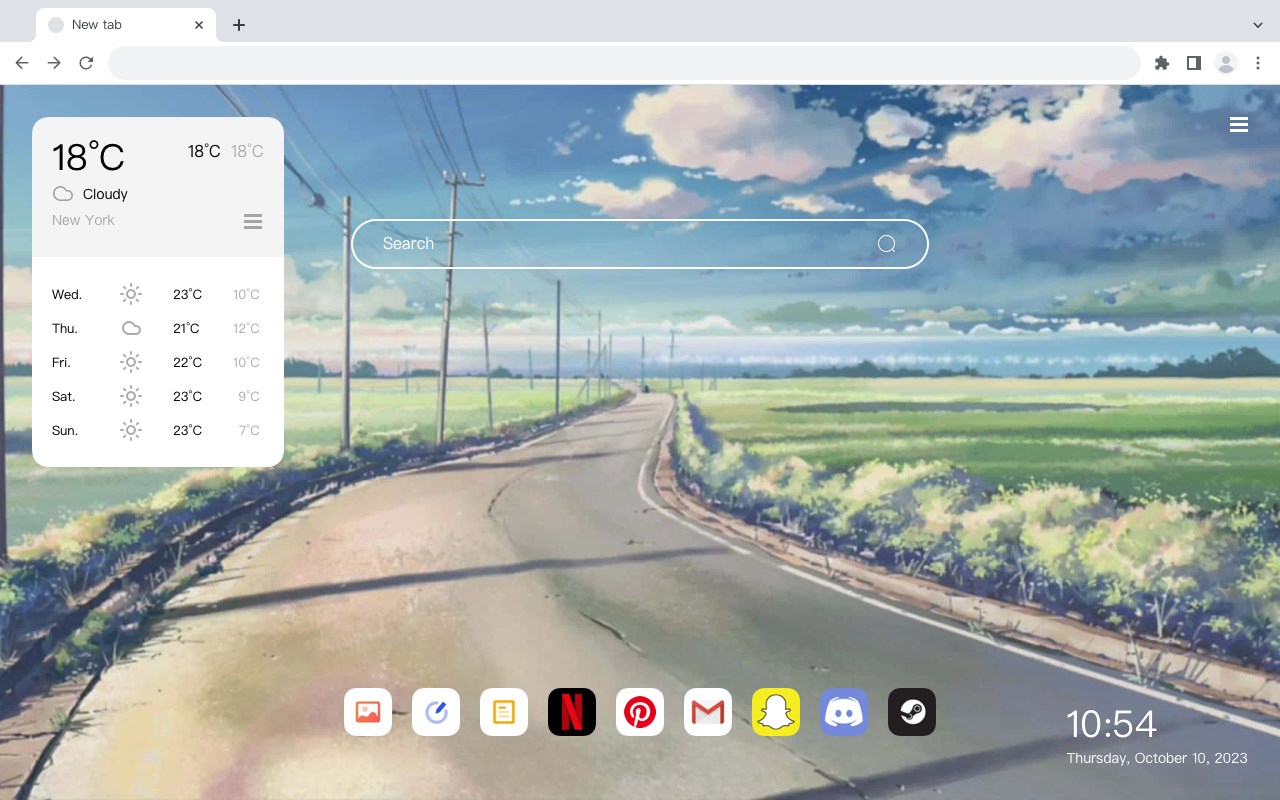Open the weather widget menu icon
1280x800 pixels.
coord(253,221)
